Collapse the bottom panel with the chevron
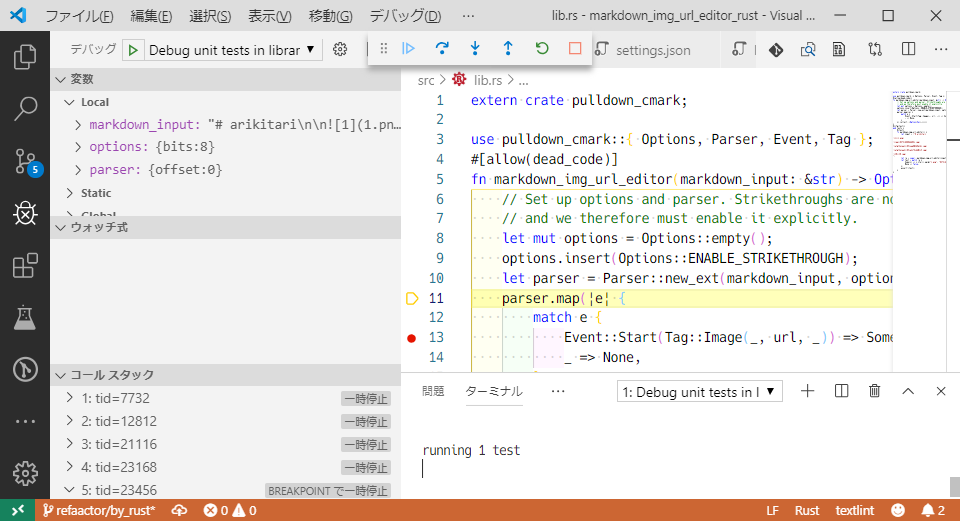The image size is (960, 521). click(908, 391)
